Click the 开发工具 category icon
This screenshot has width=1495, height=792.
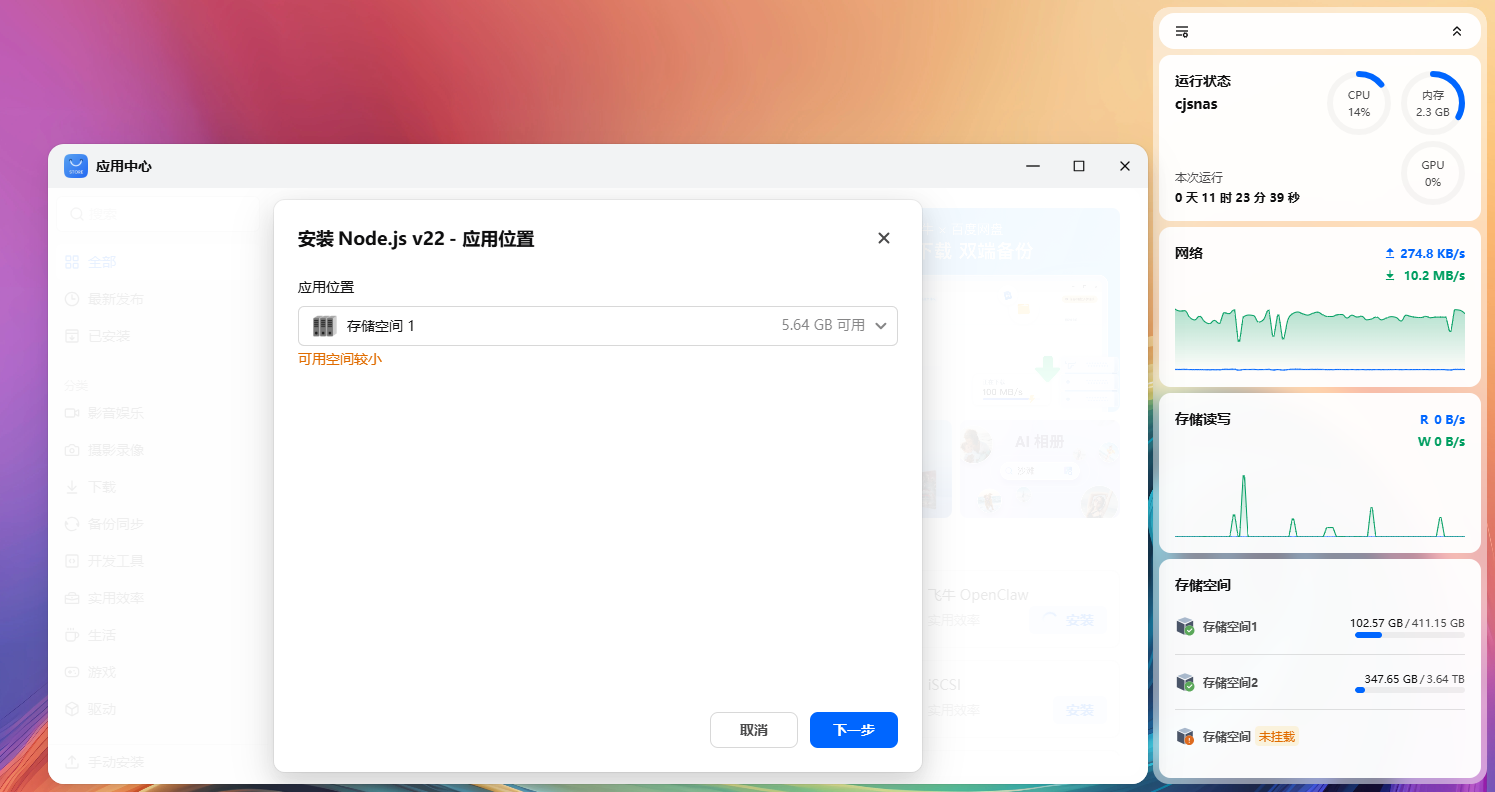tap(72, 561)
